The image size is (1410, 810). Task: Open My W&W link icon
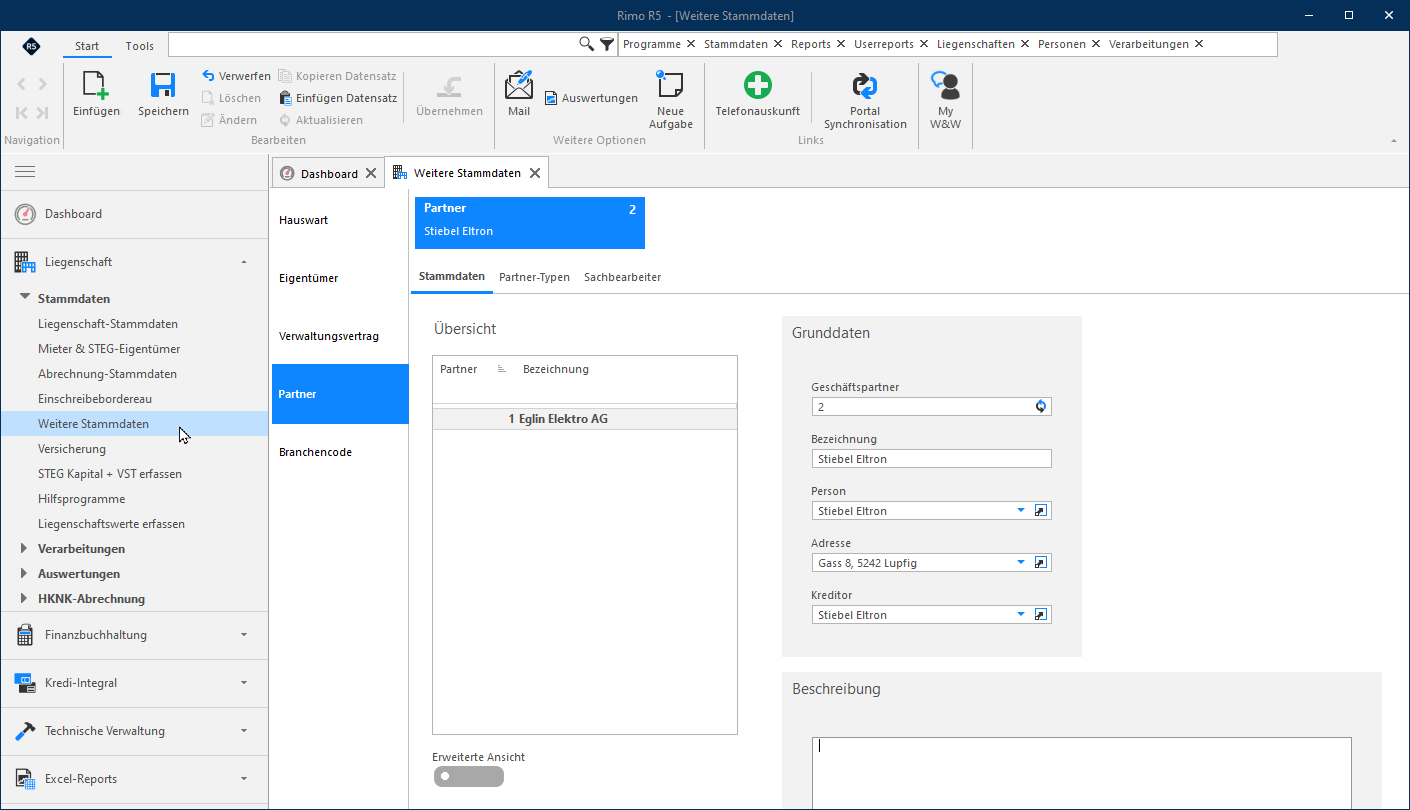(x=945, y=86)
